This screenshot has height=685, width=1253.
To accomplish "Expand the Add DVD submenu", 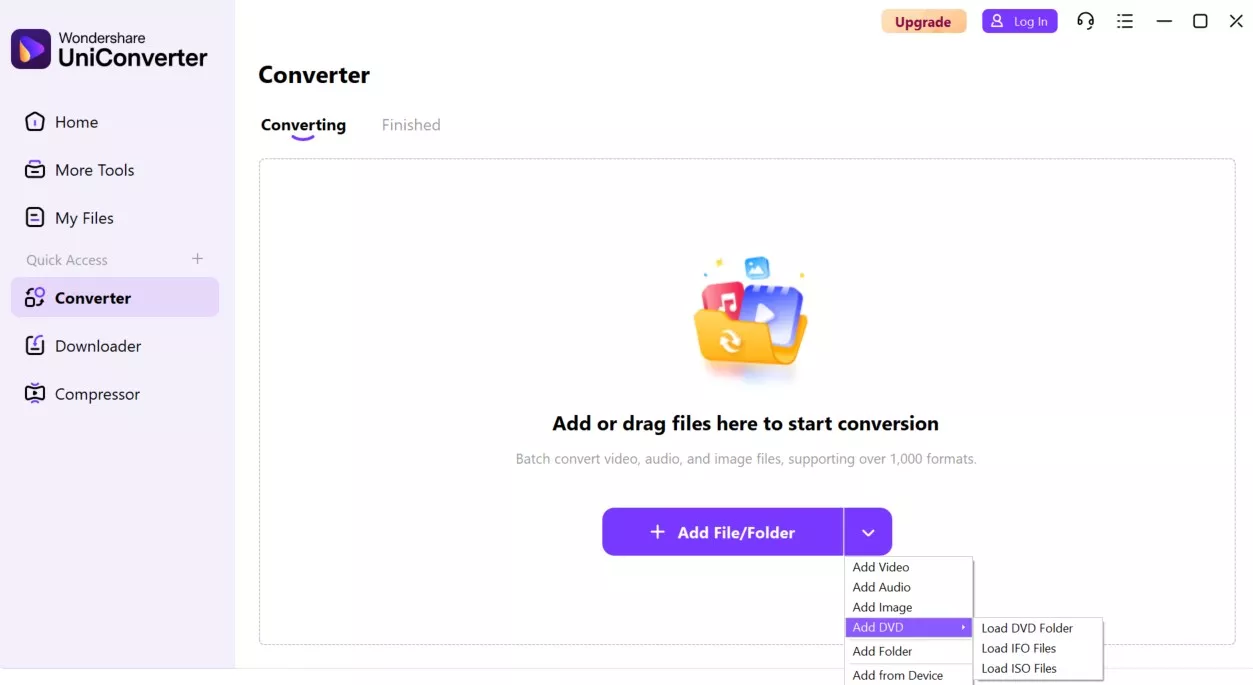I will (x=880, y=627).
